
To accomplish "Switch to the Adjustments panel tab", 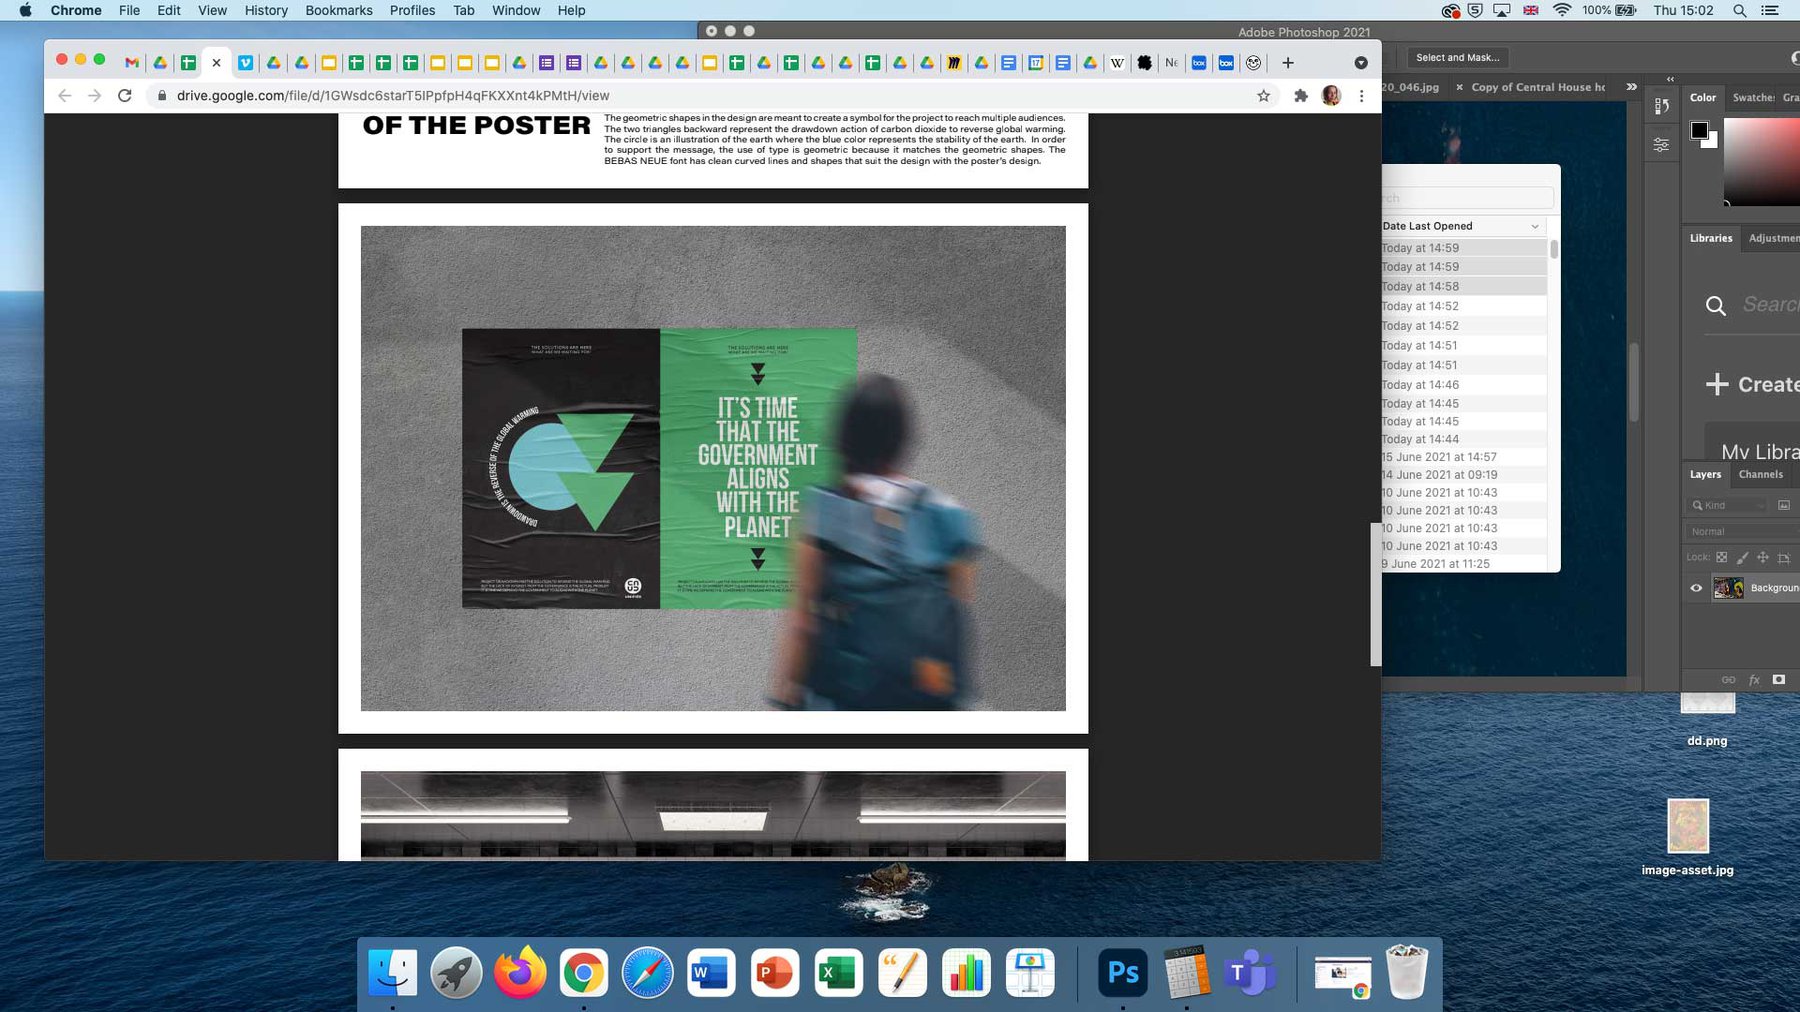I will (1773, 238).
